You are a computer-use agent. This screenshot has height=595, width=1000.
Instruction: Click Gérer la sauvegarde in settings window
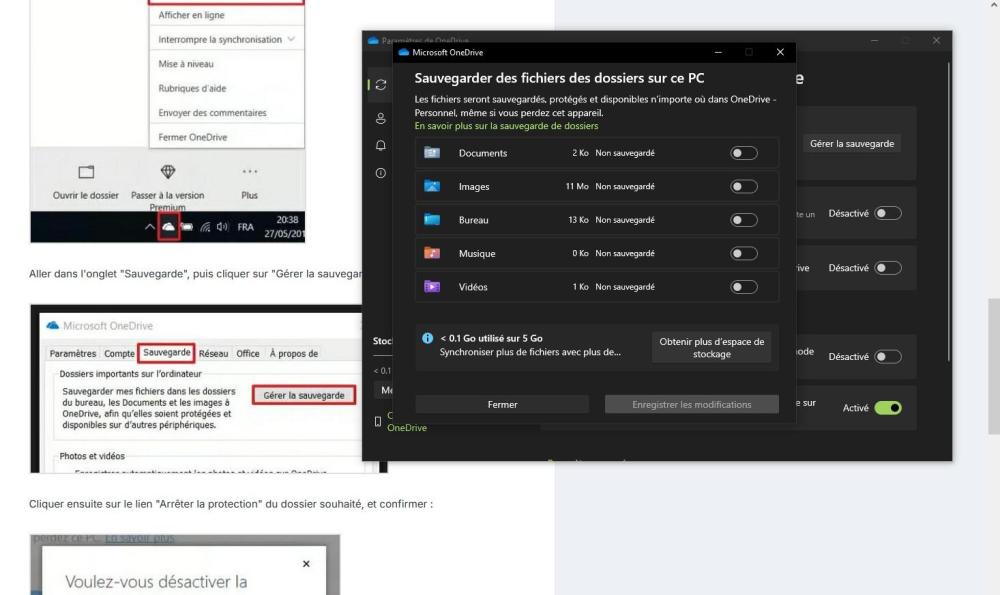click(x=852, y=143)
